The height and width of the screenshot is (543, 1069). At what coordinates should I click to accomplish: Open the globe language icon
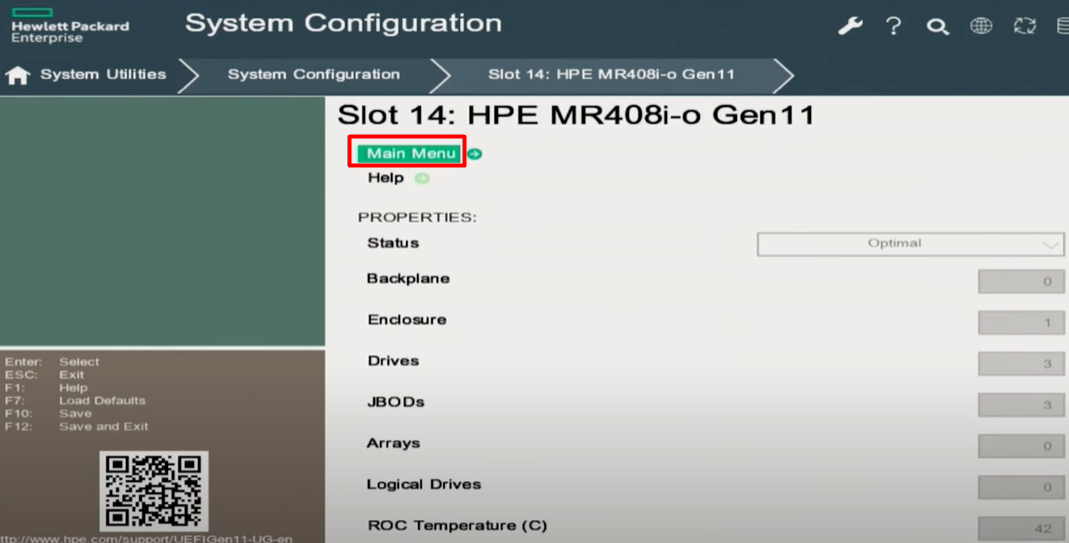[981, 26]
